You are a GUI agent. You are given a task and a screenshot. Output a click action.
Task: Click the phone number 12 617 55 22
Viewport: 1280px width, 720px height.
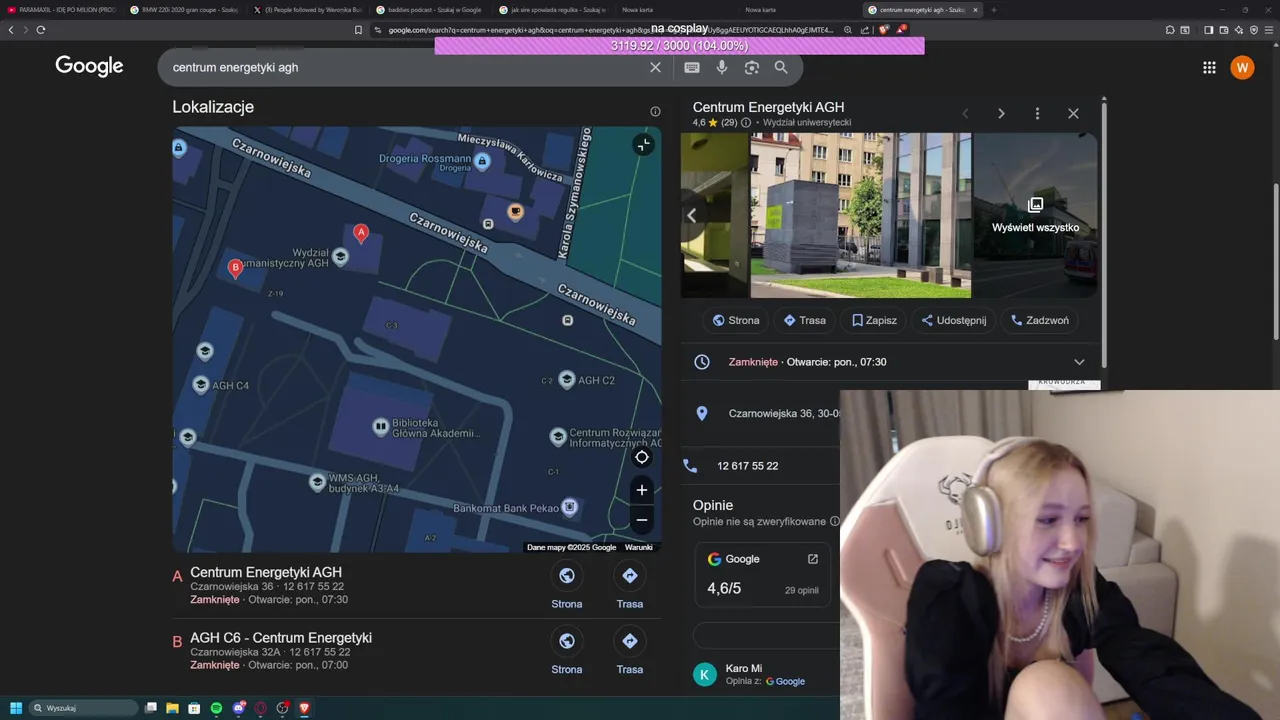(747, 466)
